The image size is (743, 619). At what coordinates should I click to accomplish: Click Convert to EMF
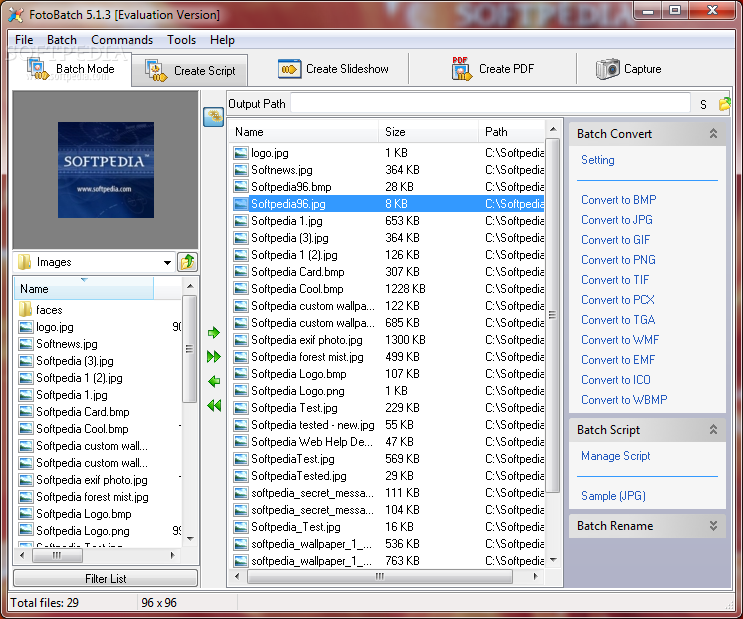(x=618, y=360)
